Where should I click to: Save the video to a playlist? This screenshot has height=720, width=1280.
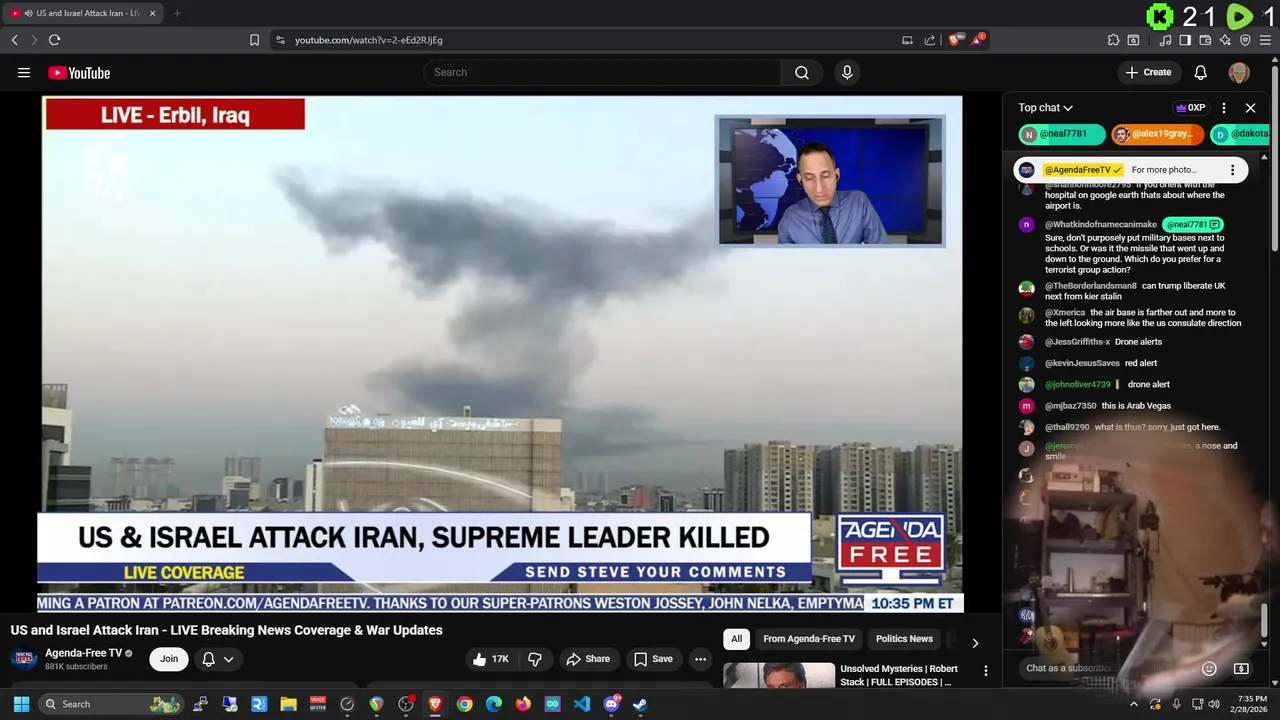click(x=653, y=659)
